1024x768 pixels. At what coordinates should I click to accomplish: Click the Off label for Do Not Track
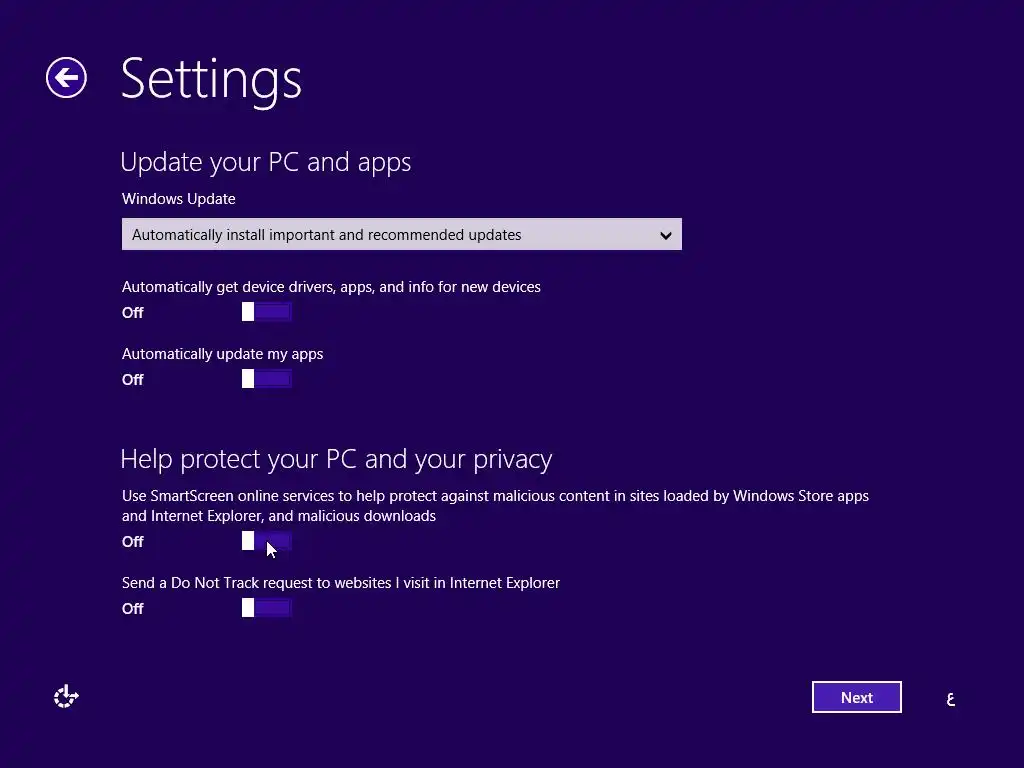coord(133,609)
